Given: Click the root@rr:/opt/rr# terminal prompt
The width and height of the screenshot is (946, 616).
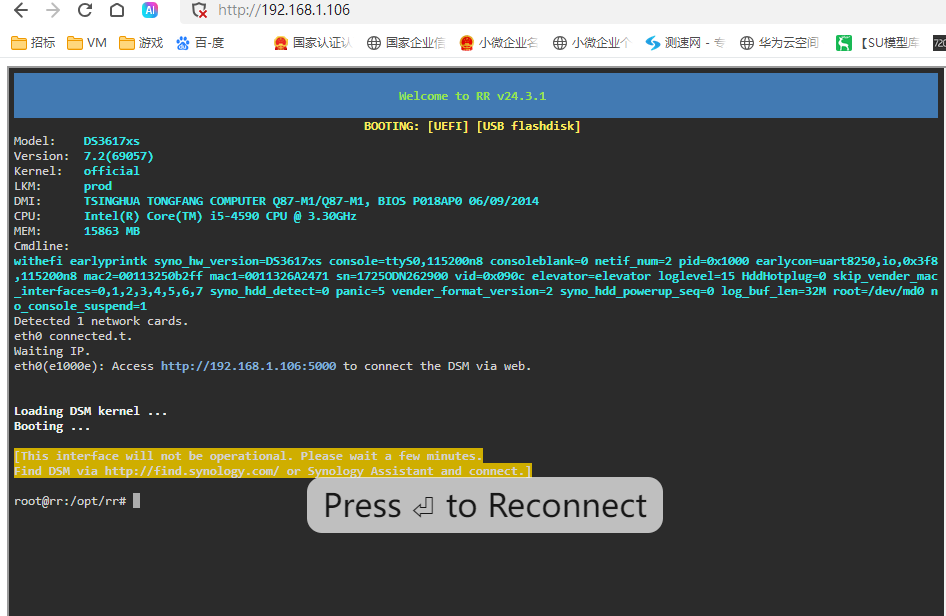Looking at the screenshot, I should coord(70,501).
